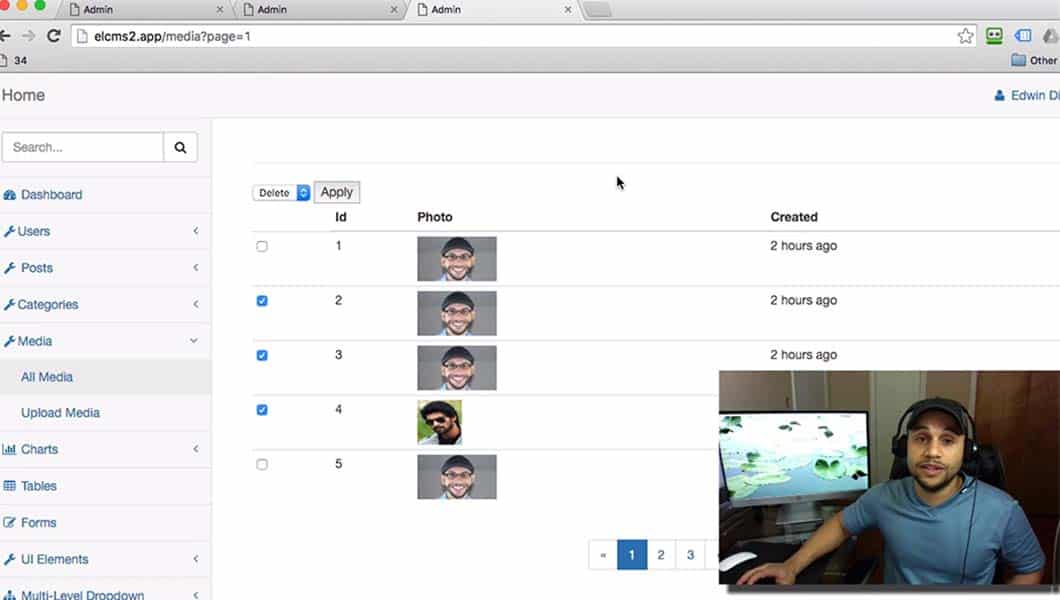The width and height of the screenshot is (1060, 600).
Task: Open the Edwin user menu link
Action: point(1026,95)
